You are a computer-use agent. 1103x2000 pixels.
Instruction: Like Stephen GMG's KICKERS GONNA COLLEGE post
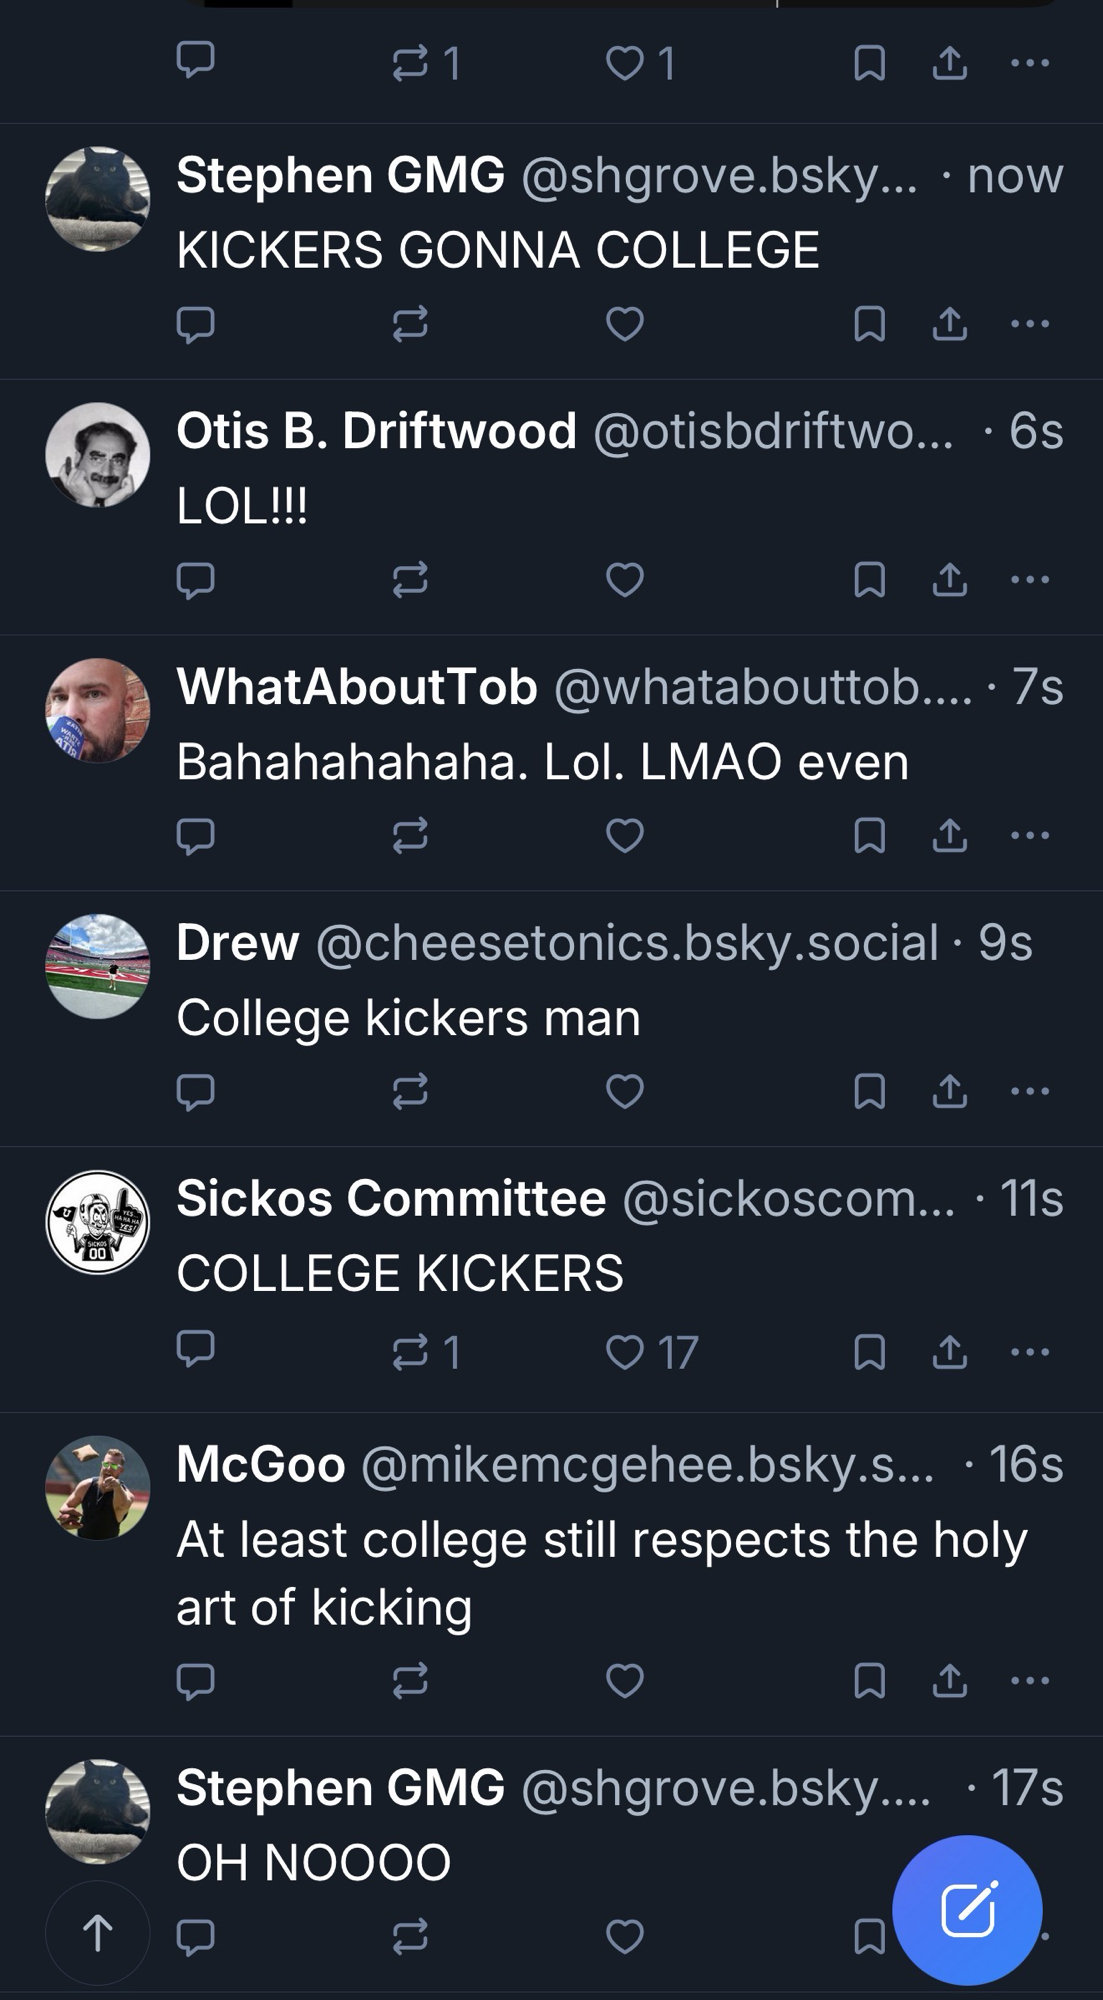pyautogui.click(x=625, y=323)
